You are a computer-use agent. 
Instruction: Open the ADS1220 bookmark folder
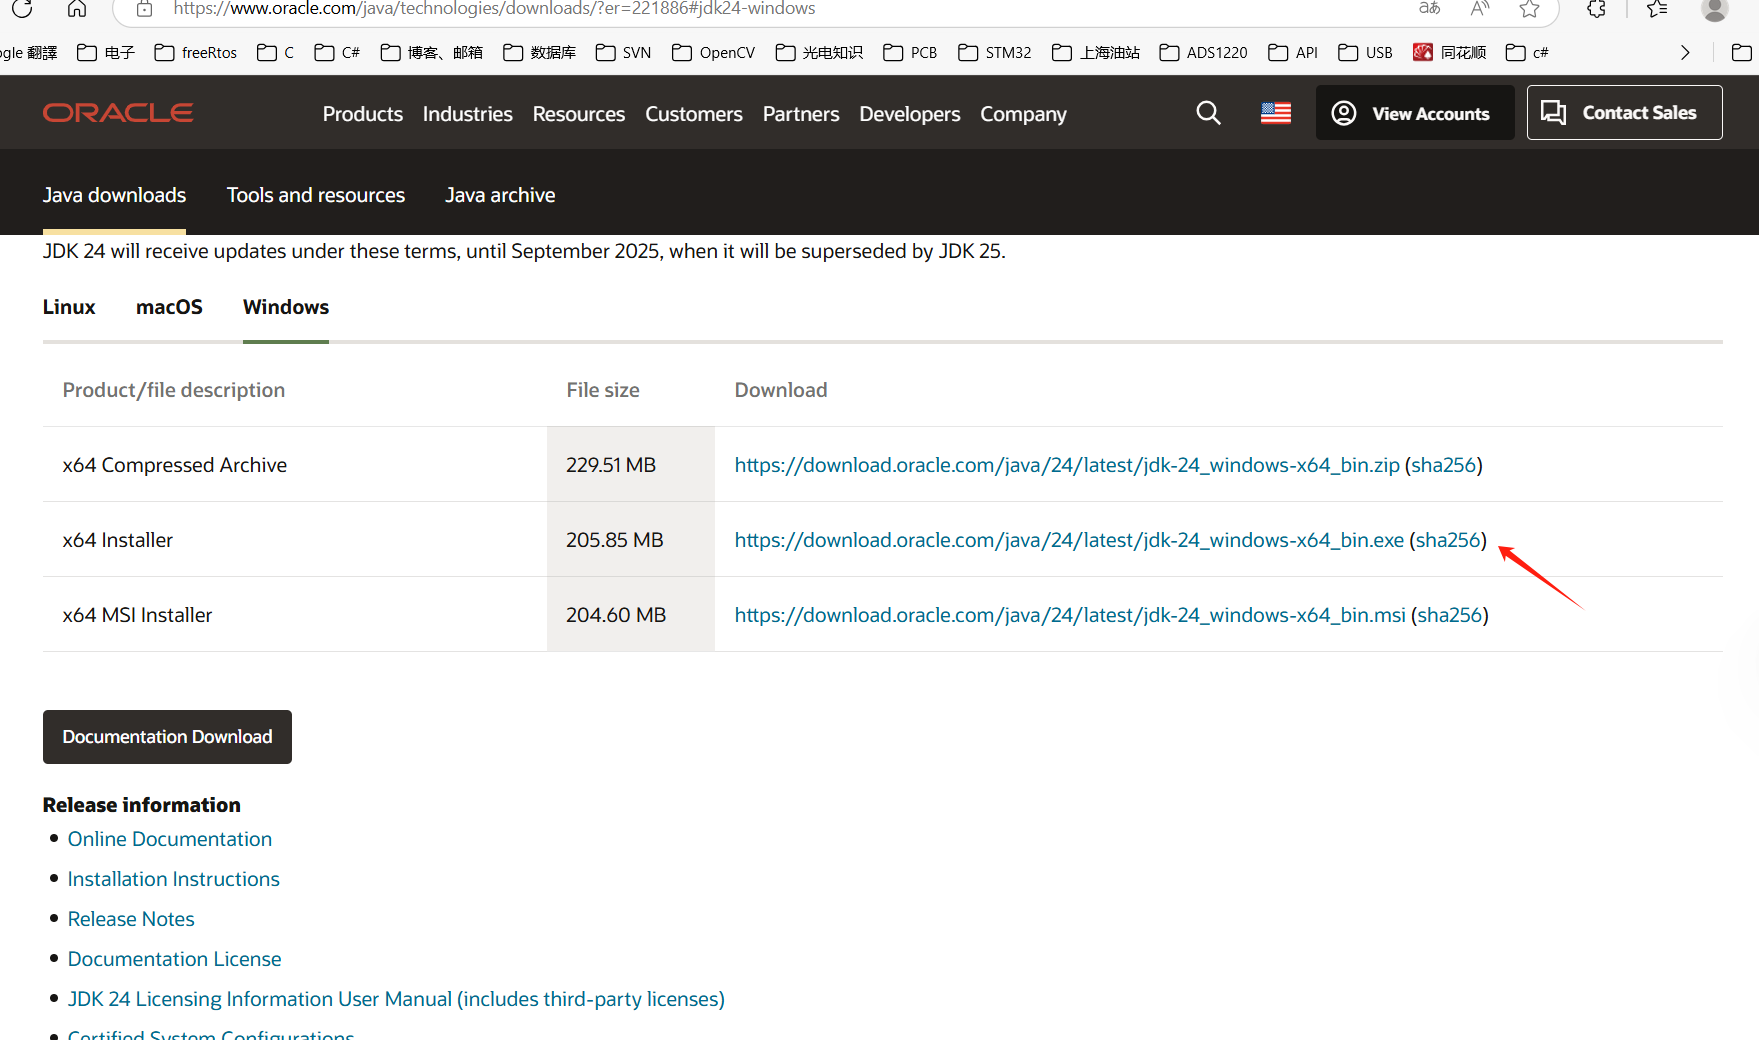pos(1203,52)
